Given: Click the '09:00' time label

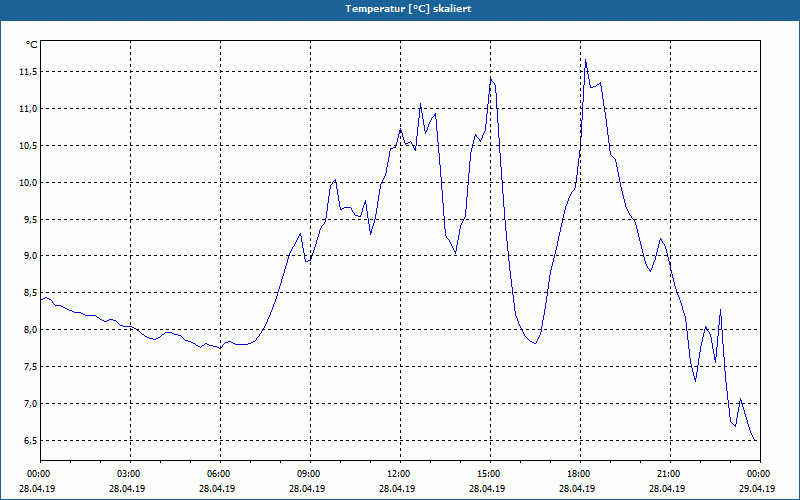Looking at the screenshot, I should [310, 474].
